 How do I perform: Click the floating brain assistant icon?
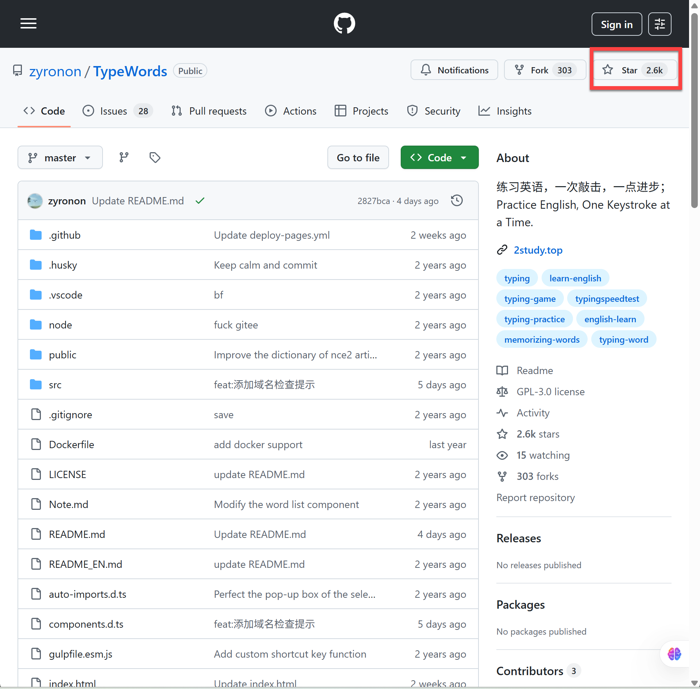pyautogui.click(x=674, y=654)
